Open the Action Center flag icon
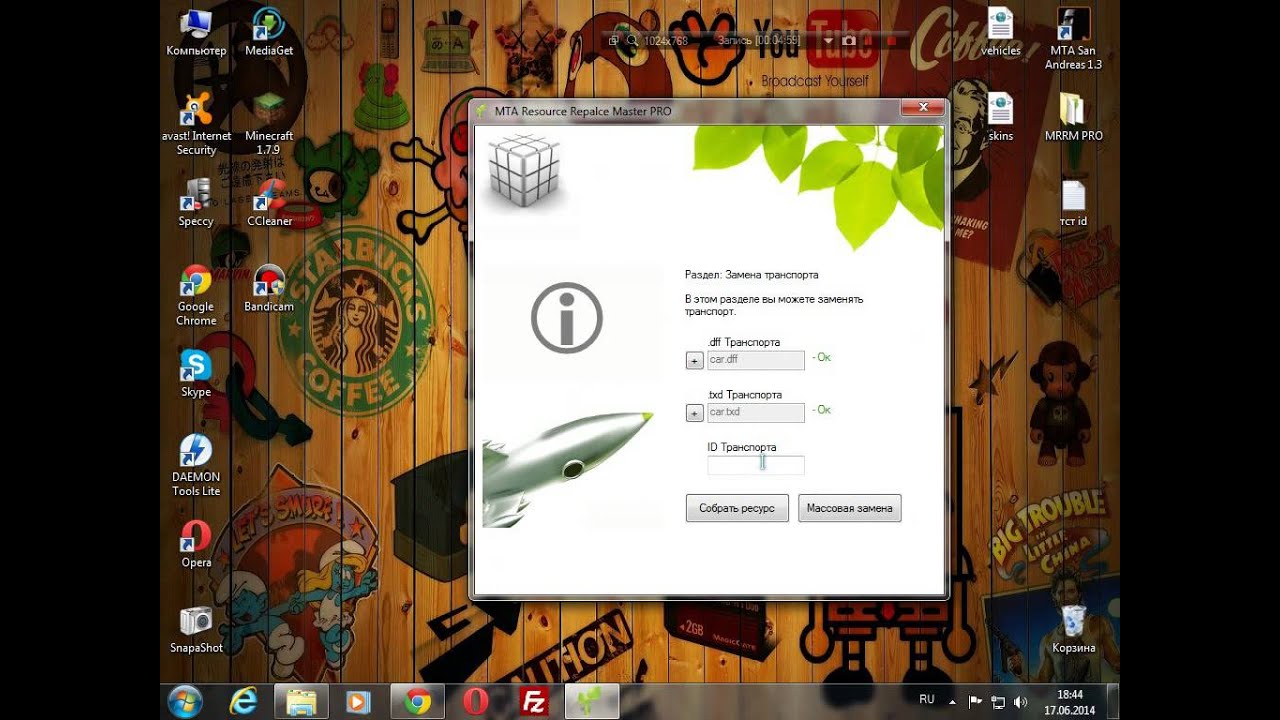The image size is (1280, 720). 973,702
